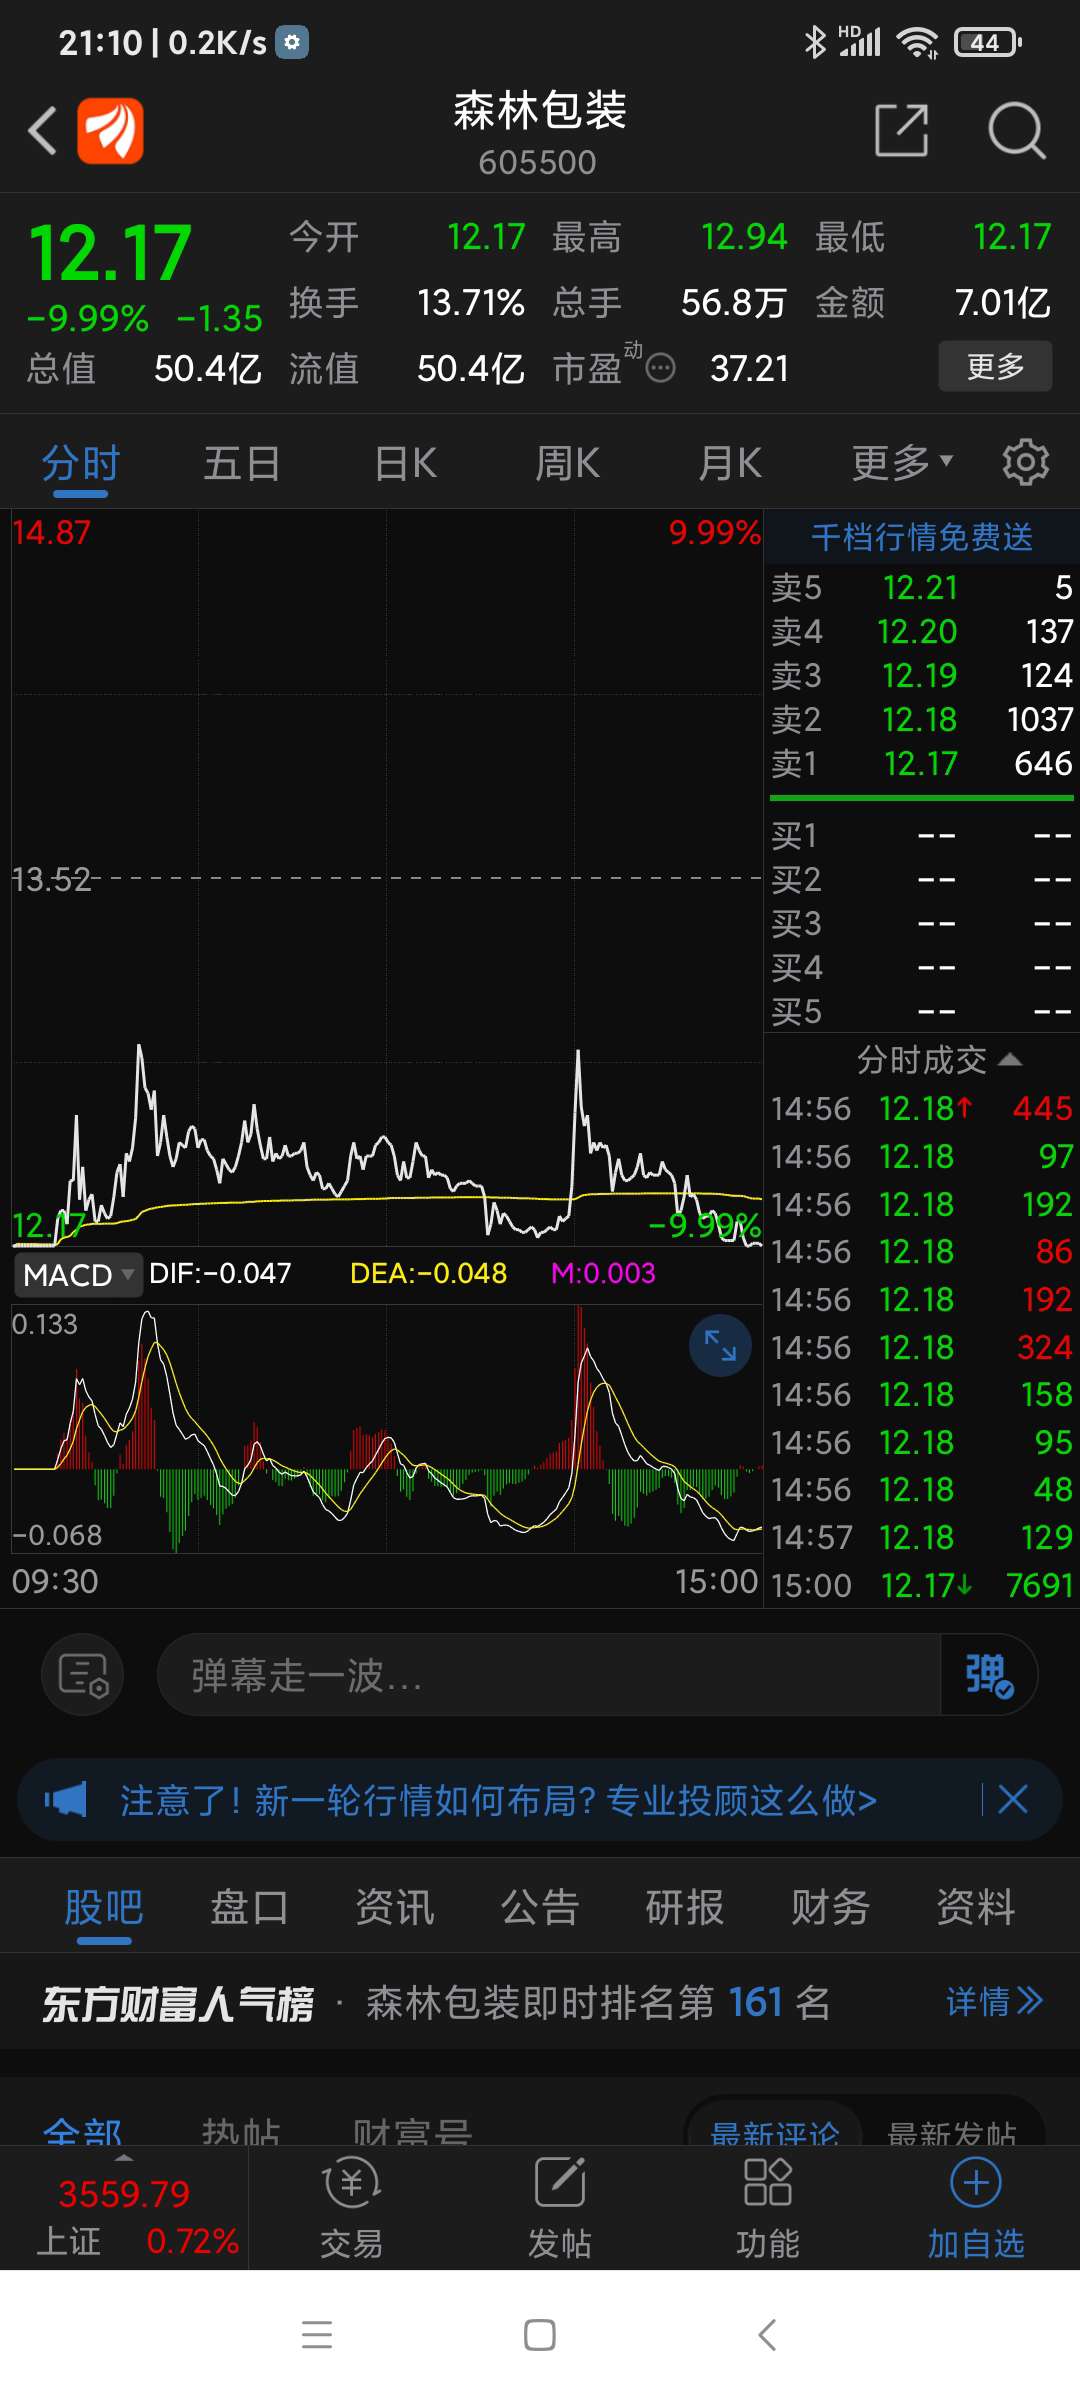
Task: Switch to 五日 chart tab
Action: point(242,463)
